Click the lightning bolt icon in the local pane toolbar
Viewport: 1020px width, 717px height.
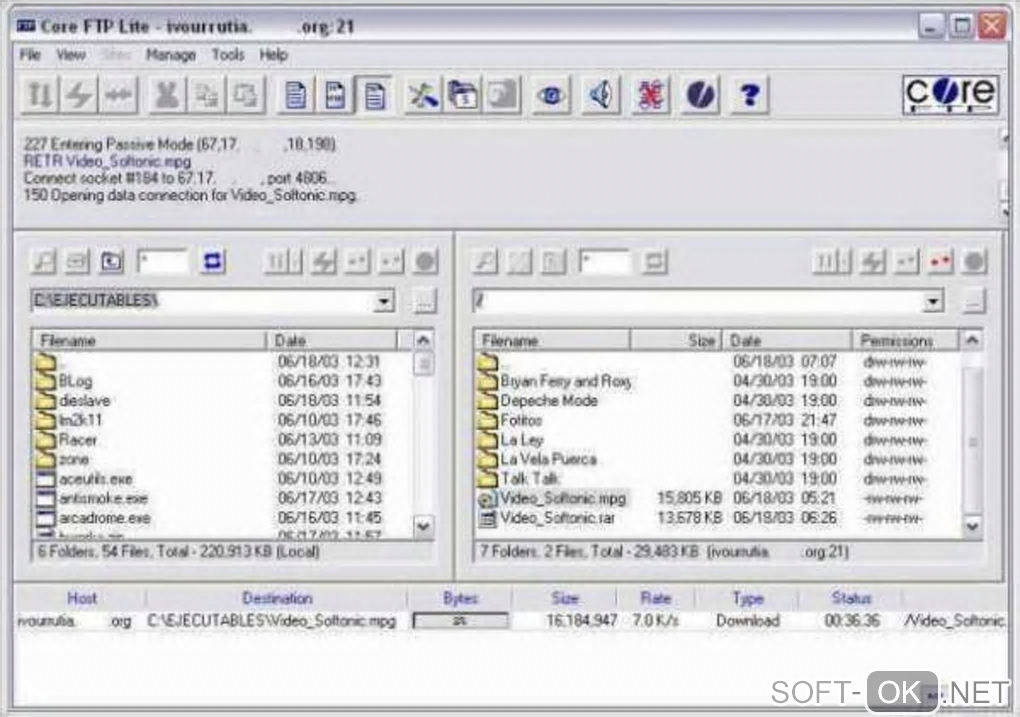tap(323, 262)
